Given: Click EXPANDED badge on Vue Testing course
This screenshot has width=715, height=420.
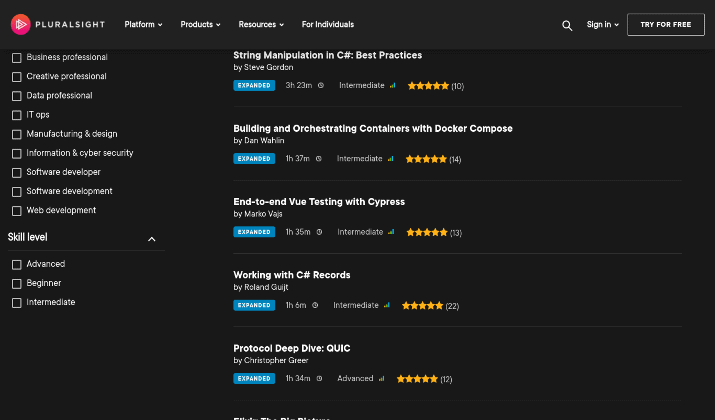Looking at the screenshot, I should 254,232.
